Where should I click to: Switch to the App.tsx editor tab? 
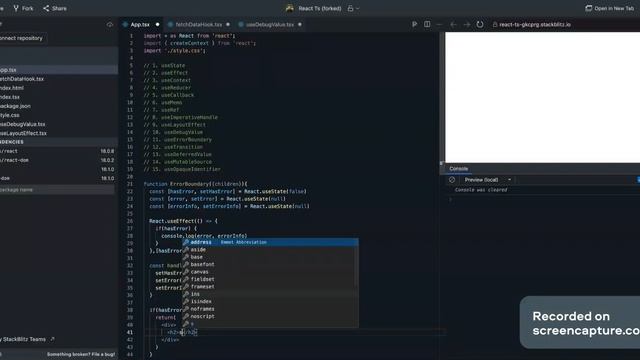[x=140, y=24]
